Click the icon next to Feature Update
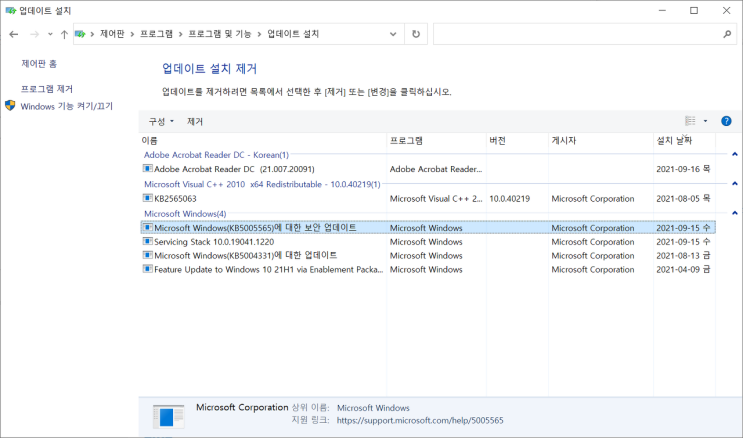The width and height of the screenshot is (743, 438). 148,269
